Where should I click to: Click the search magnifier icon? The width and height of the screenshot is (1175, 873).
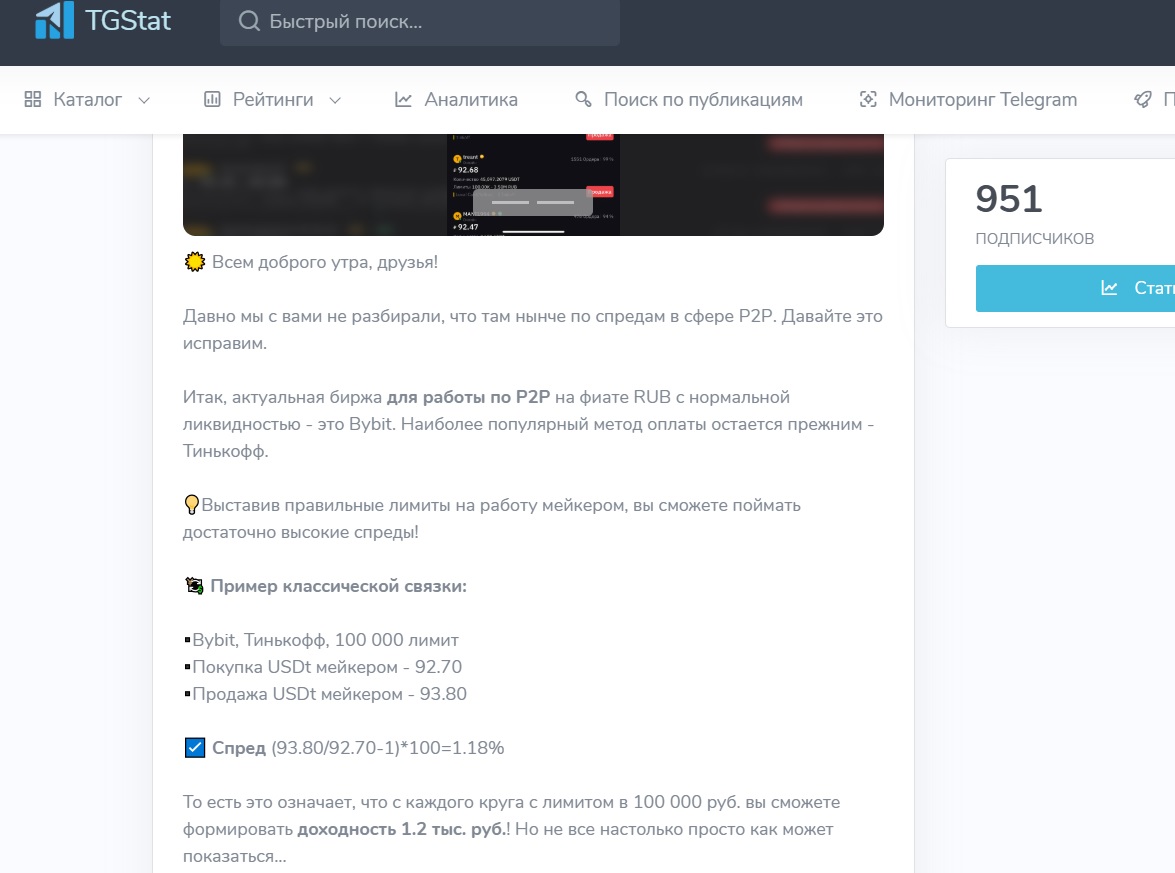249,21
